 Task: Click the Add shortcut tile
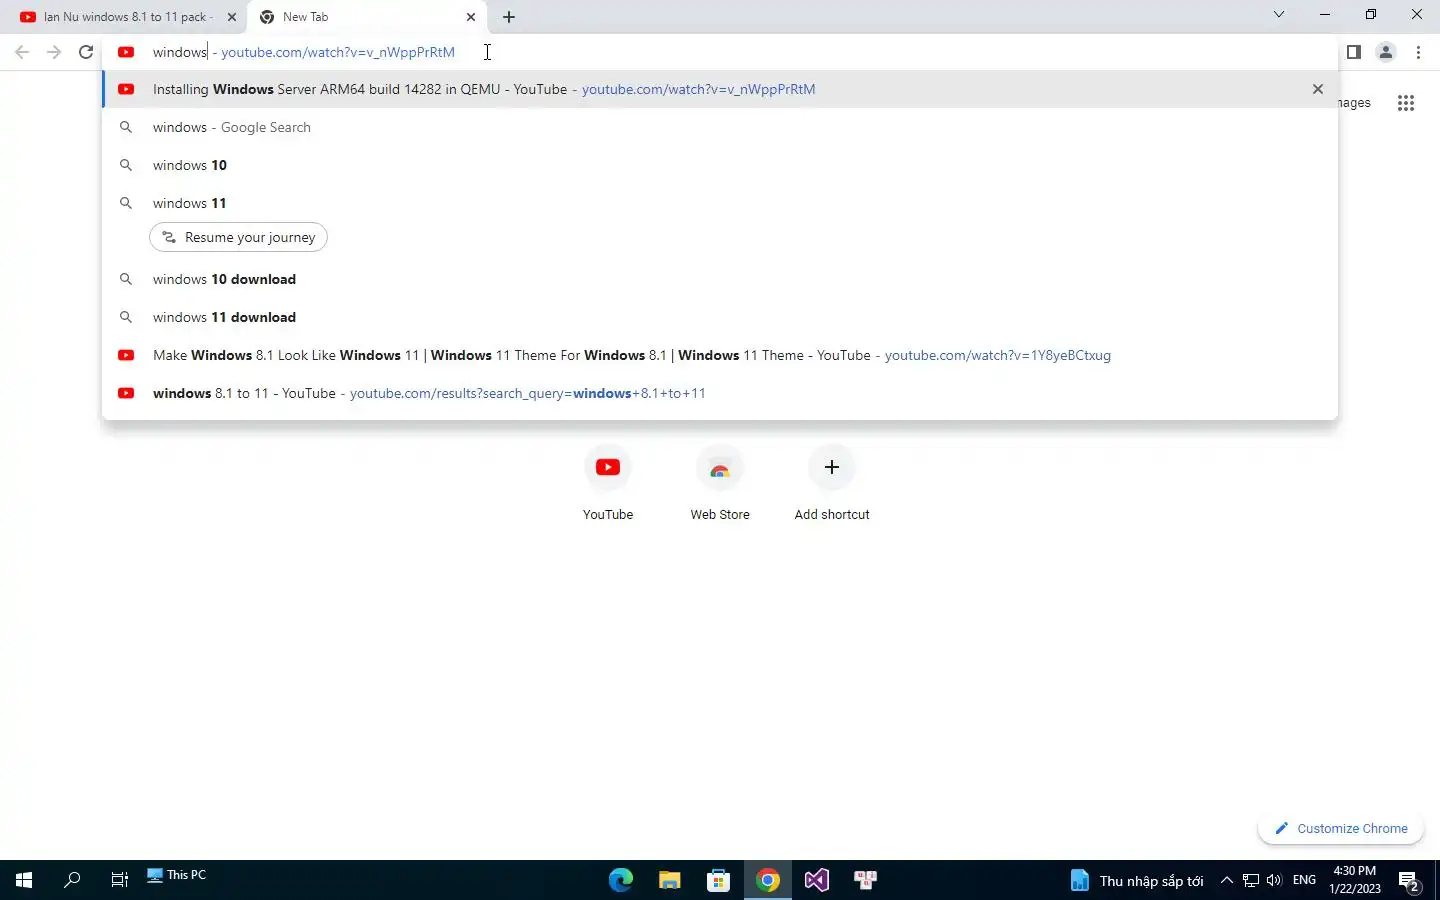click(x=832, y=483)
